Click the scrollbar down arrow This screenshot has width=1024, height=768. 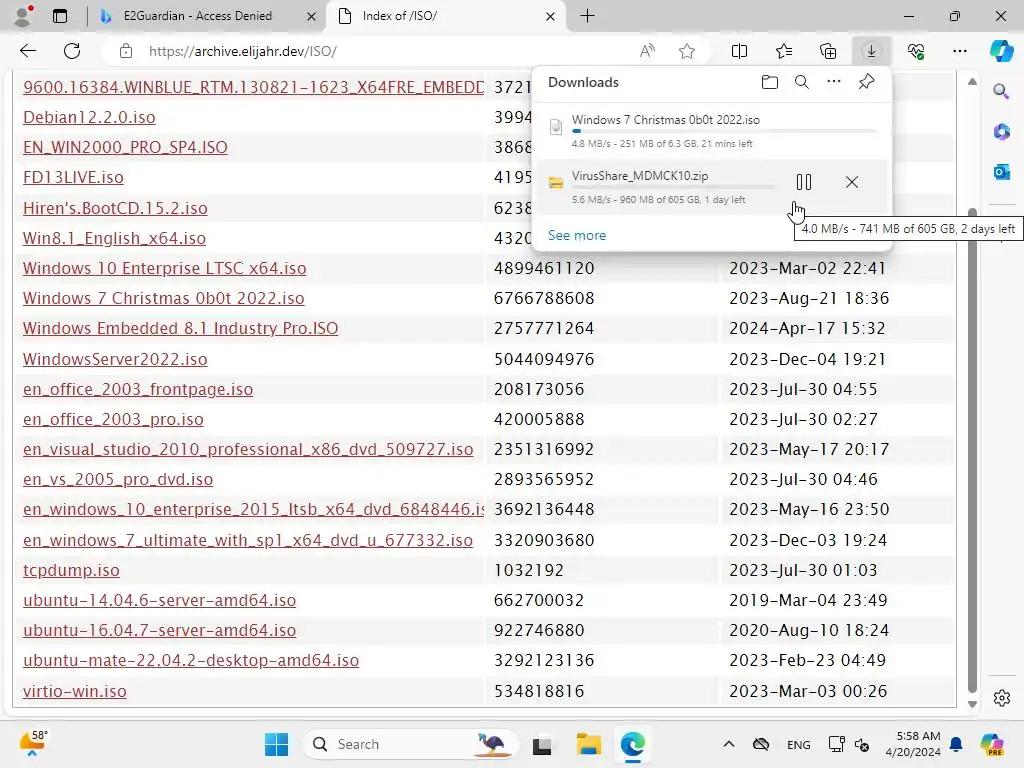click(x=972, y=704)
